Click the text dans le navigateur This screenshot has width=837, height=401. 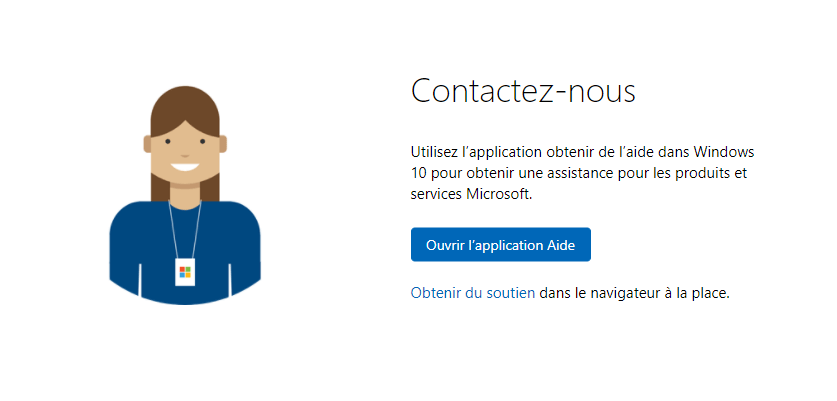click(594, 294)
